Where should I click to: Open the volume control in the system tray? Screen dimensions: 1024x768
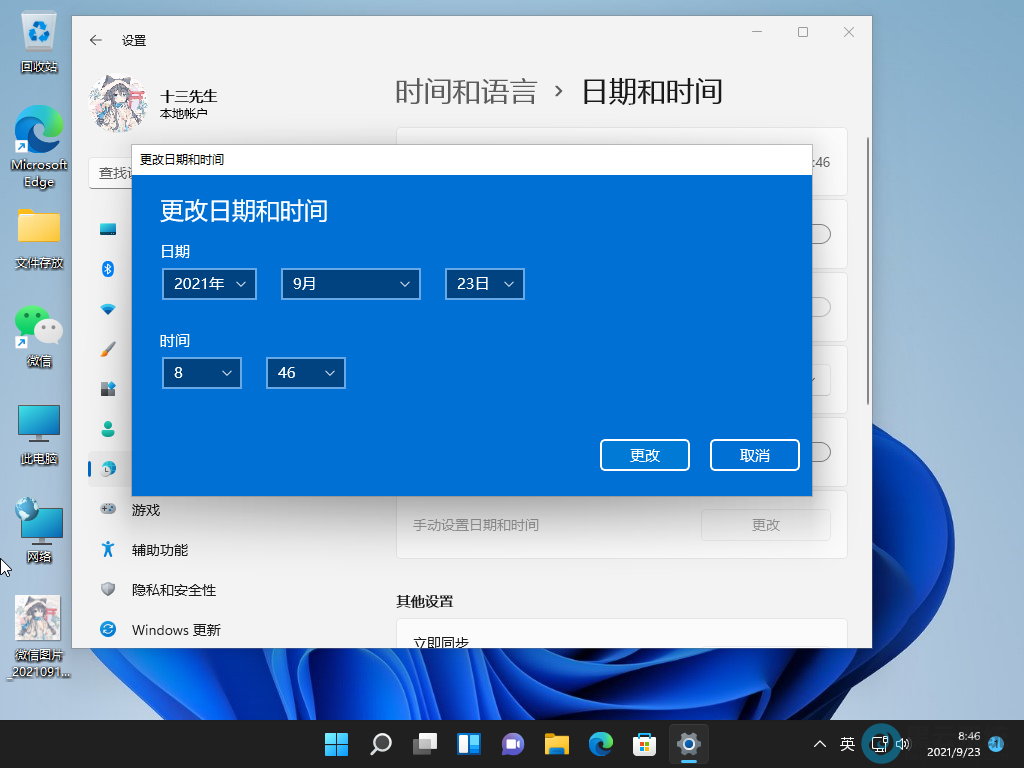(903, 744)
